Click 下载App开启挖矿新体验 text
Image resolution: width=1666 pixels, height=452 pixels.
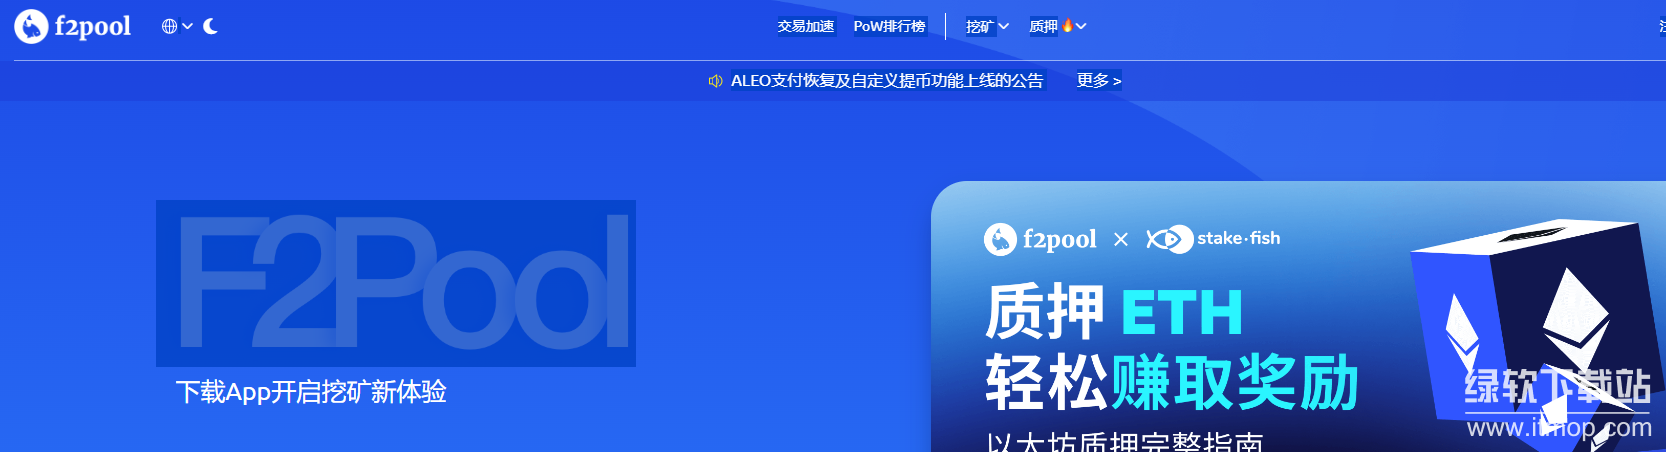311,392
